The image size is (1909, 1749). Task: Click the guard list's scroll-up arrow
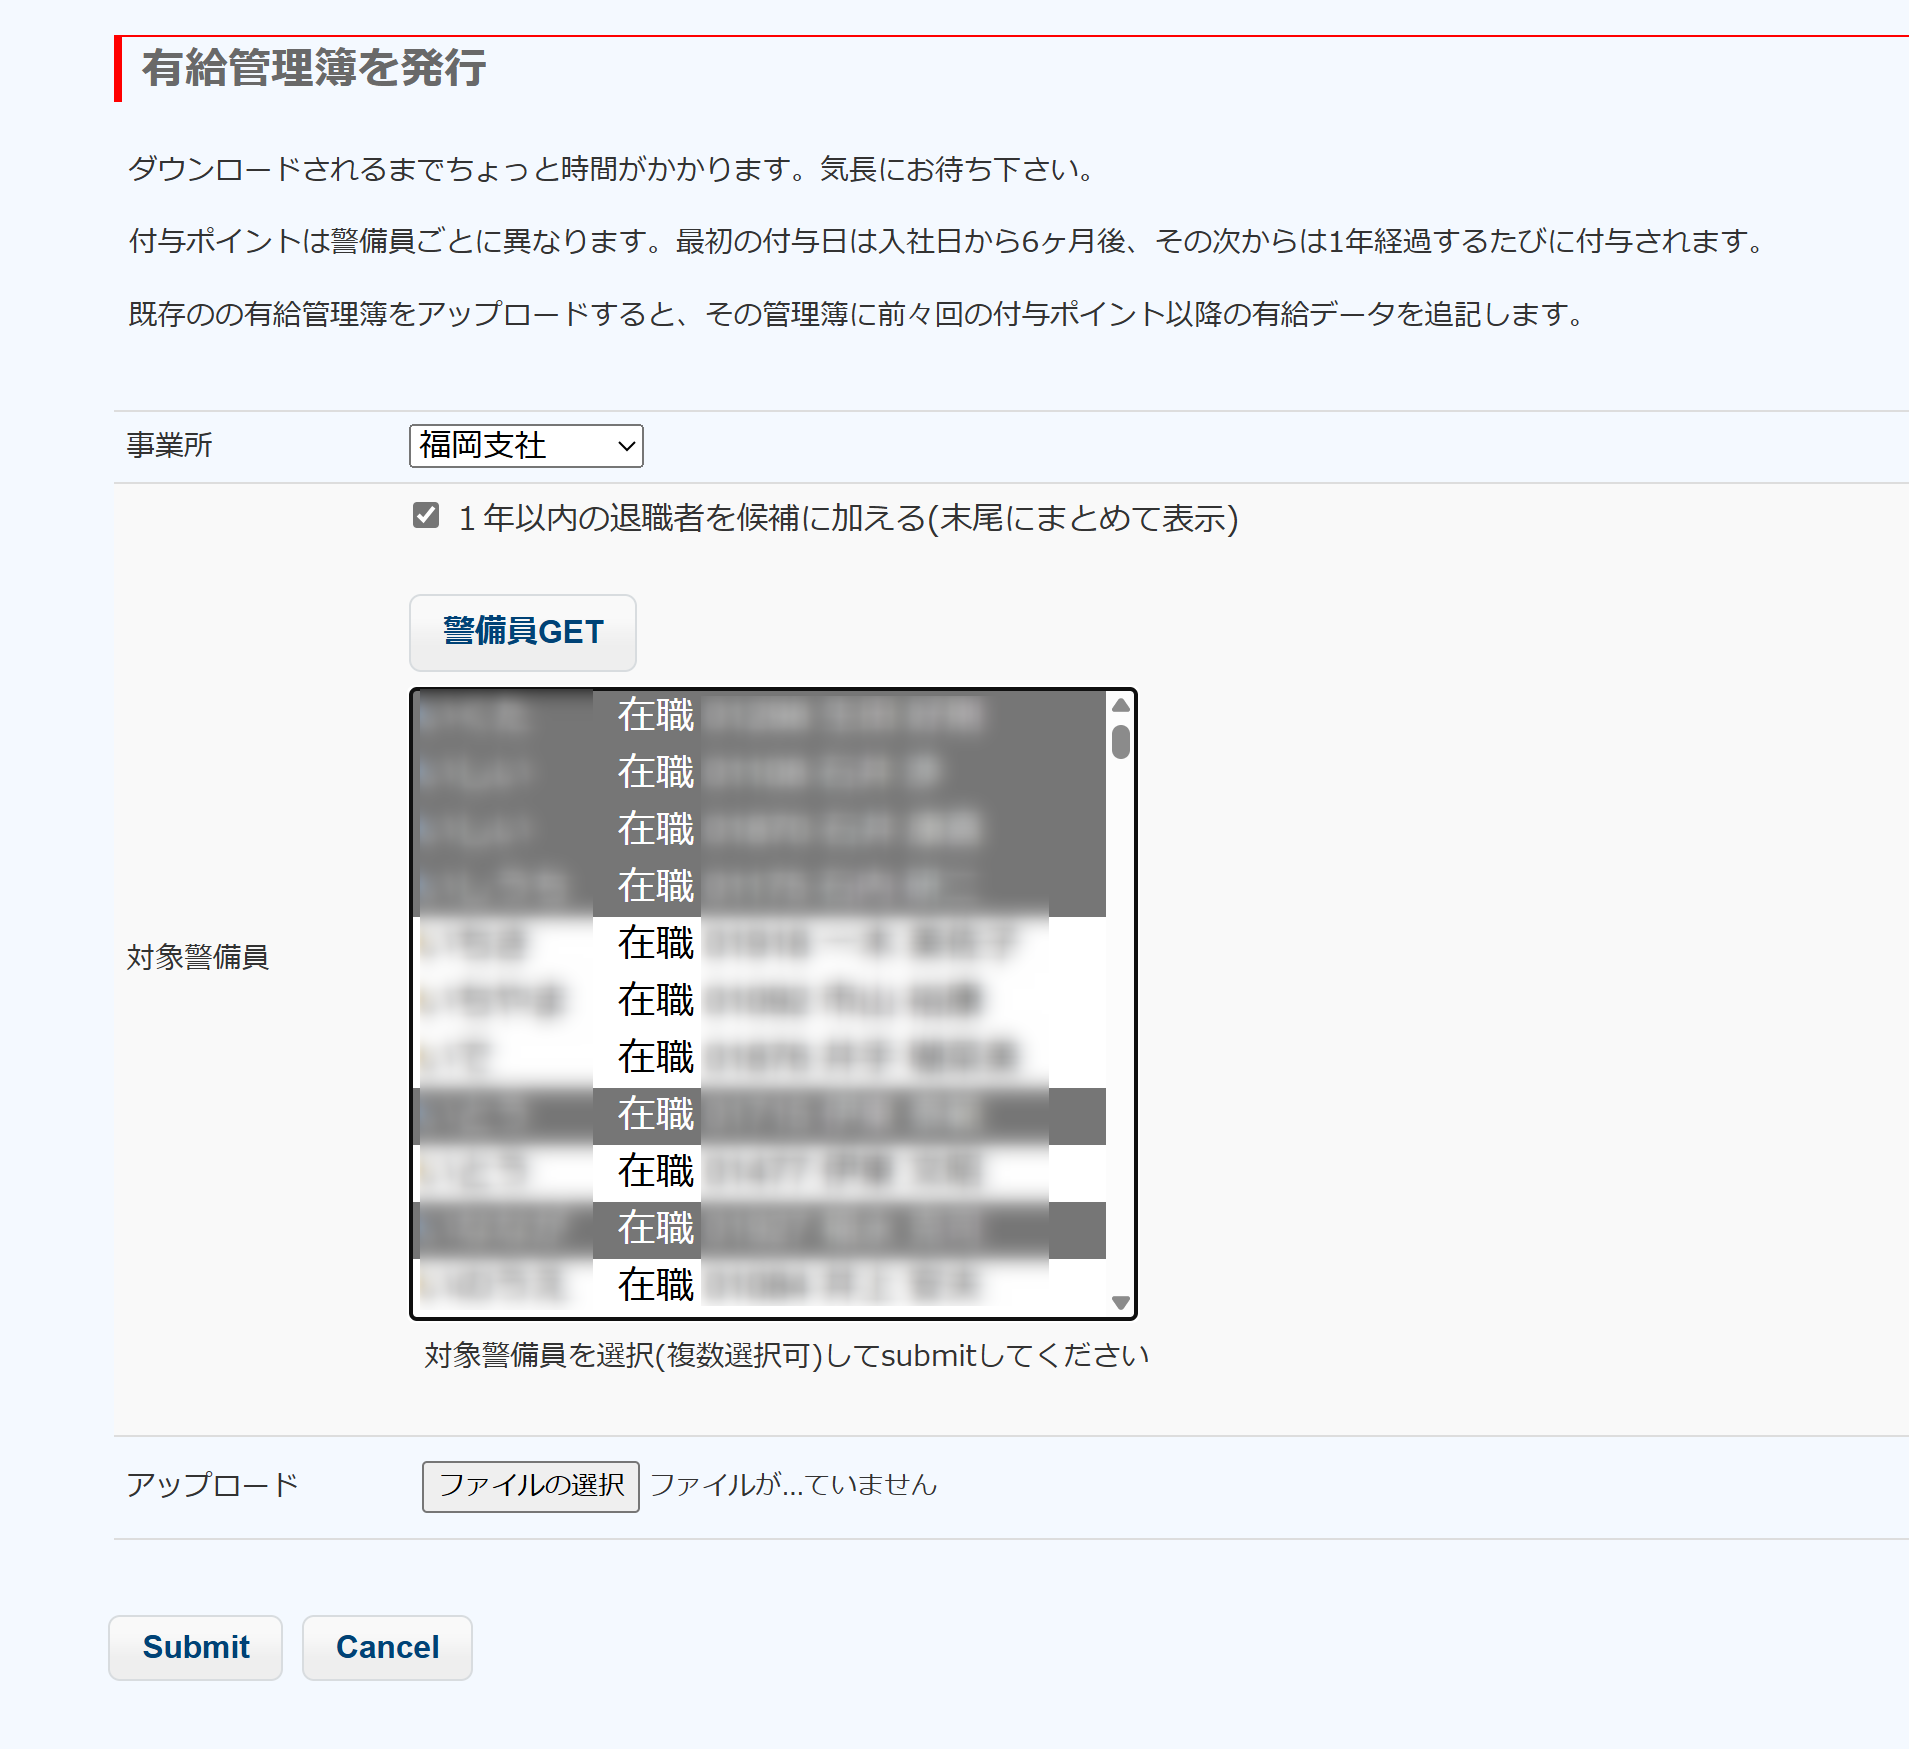(x=1120, y=705)
